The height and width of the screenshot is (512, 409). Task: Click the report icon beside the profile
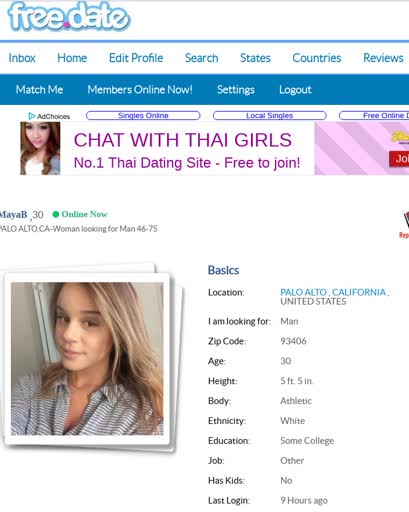(x=404, y=224)
